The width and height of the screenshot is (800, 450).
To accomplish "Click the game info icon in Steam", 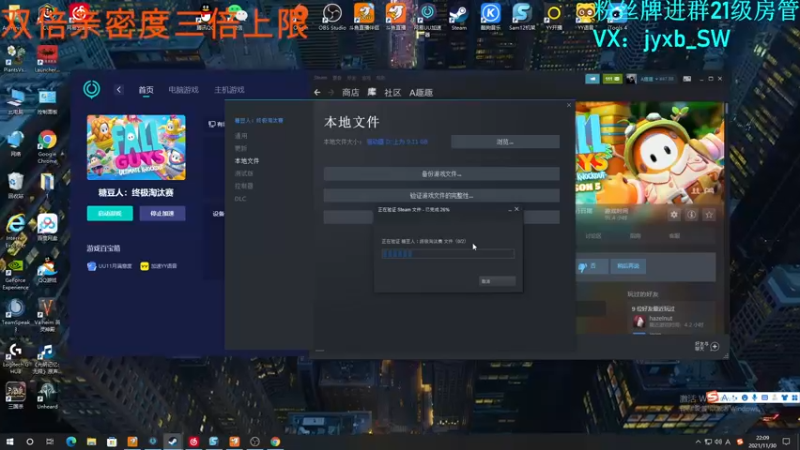I will pyautogui.click(x=691, y=215).
